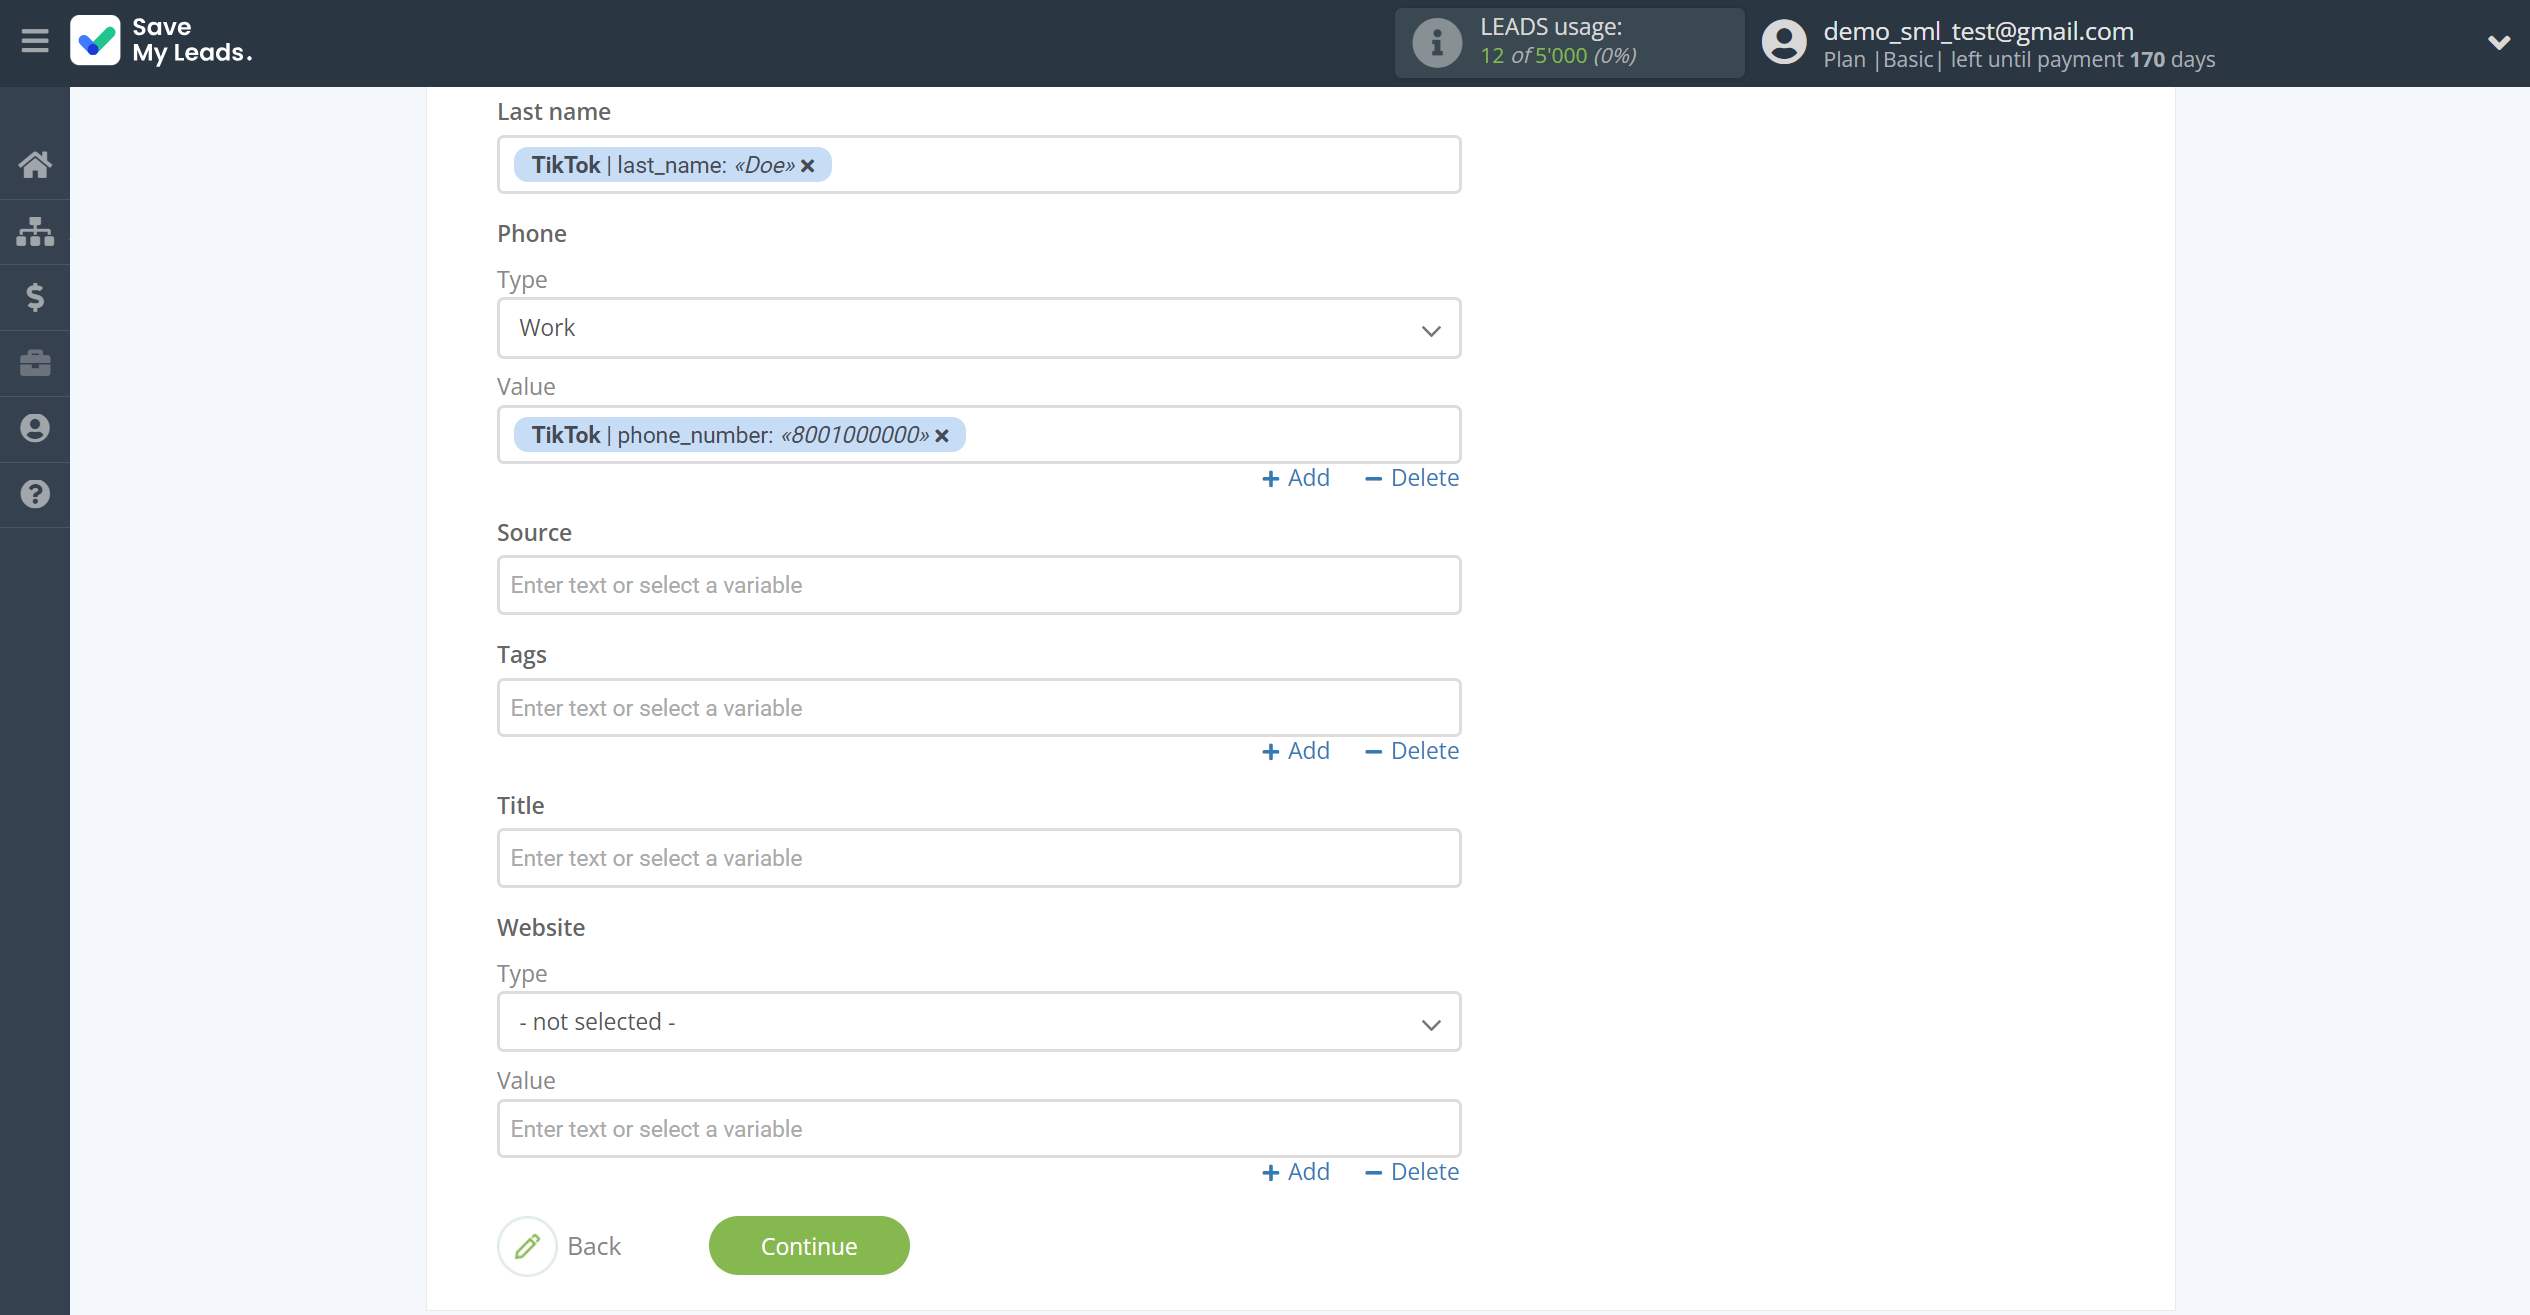
Task: Click the demo_sml_test@gmail.com account email
Action: (x=1978, y=31)
